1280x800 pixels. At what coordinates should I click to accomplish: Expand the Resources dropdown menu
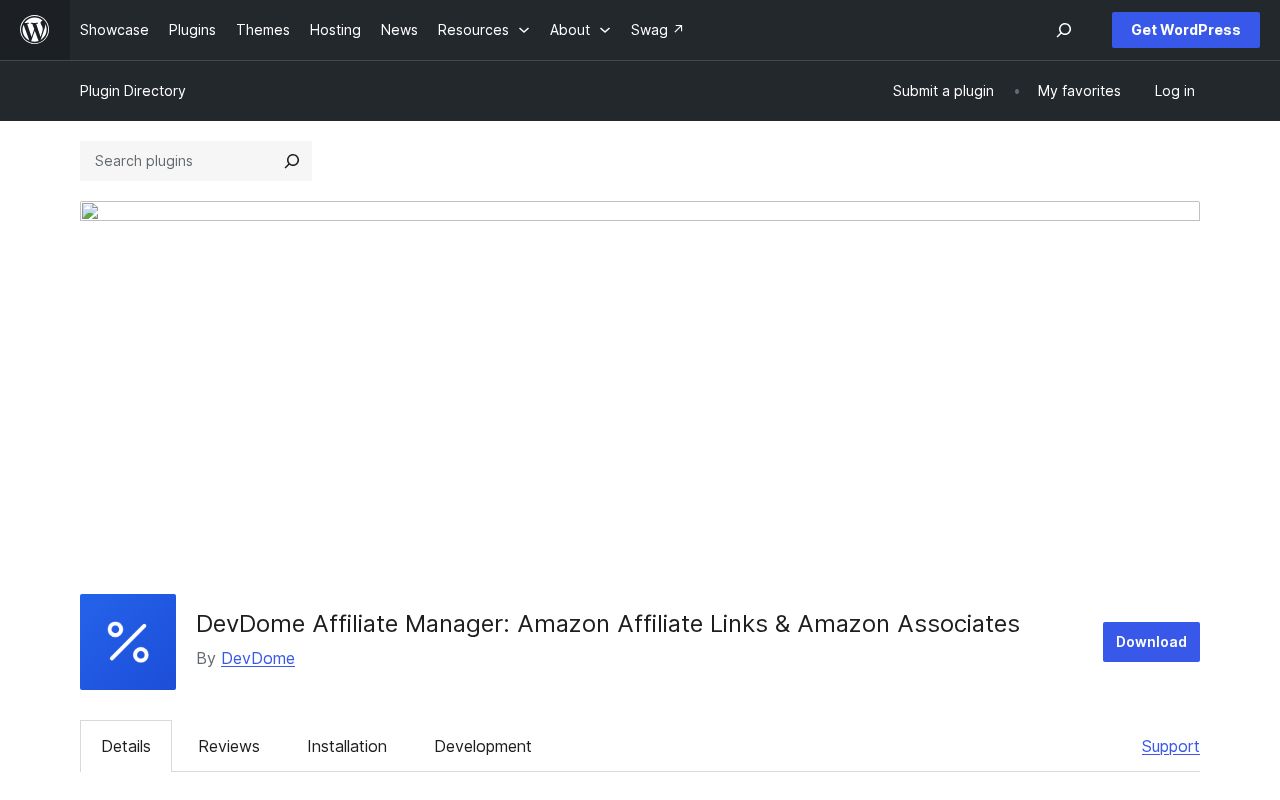point(484,30)
